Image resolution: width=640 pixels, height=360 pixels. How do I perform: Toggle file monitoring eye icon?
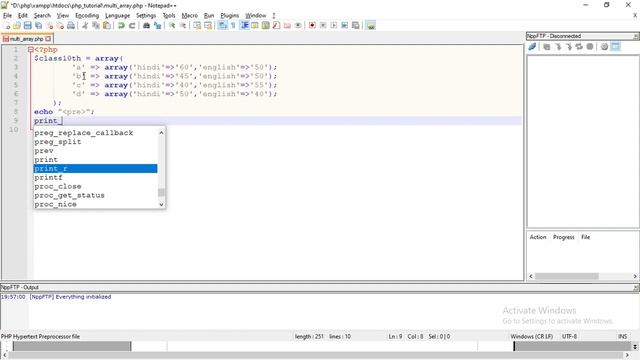[x=298, y=26]
